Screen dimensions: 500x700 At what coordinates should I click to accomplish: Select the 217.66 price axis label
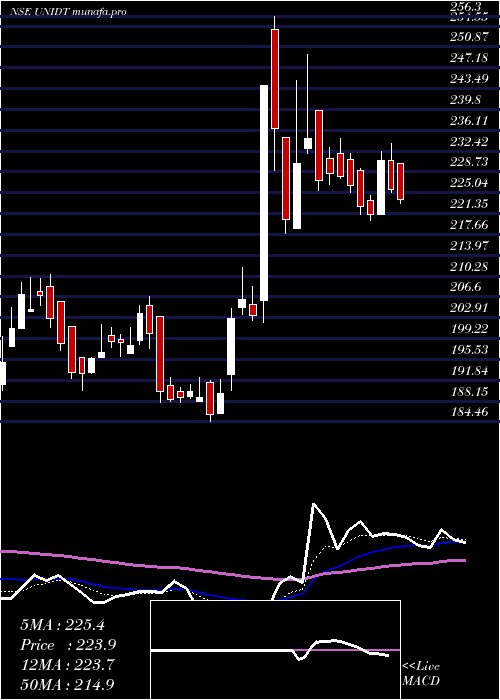click(468, 225)
